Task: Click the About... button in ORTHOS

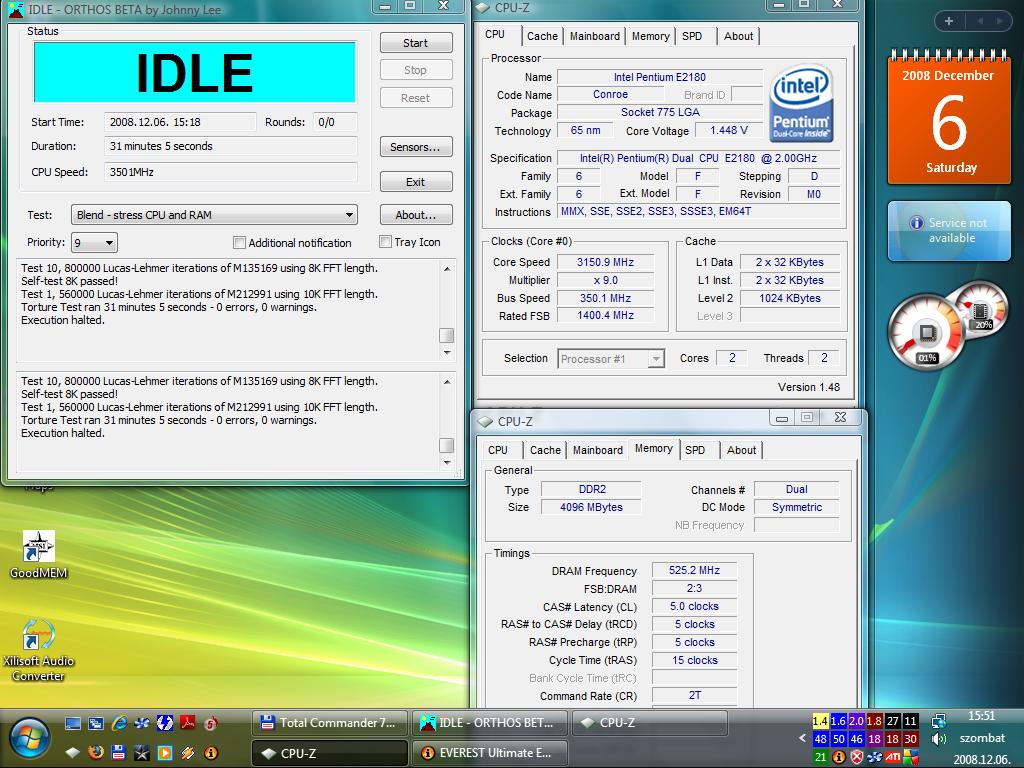Action: 416,215
